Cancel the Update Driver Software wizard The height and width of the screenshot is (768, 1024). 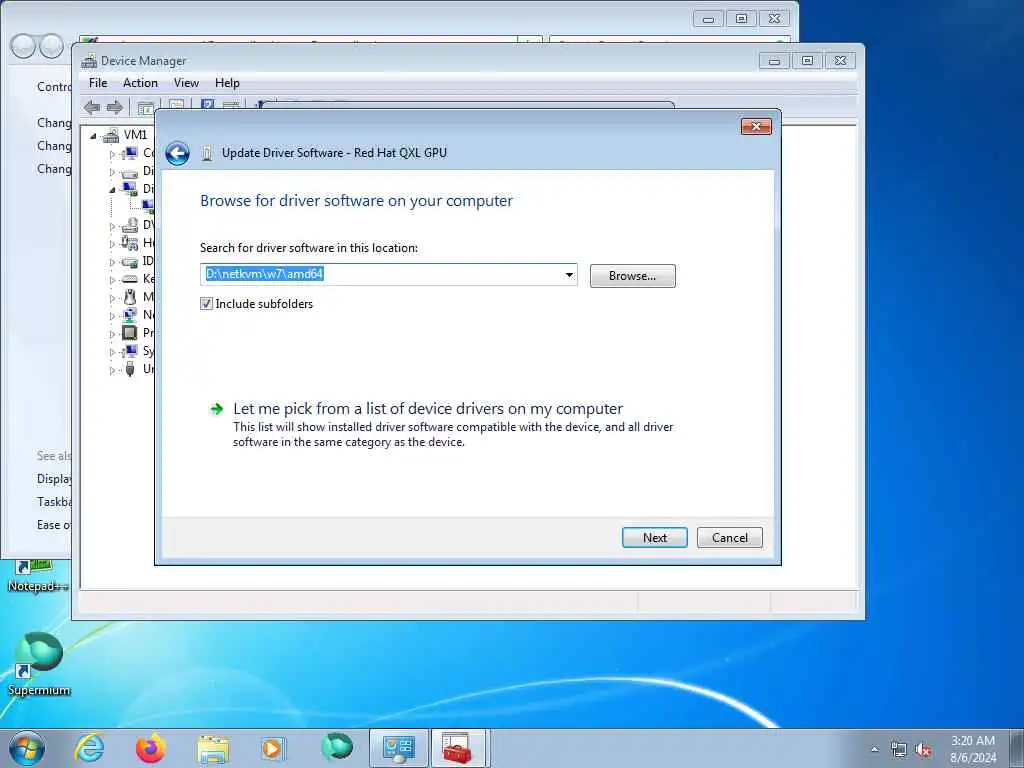tap(729, 537)
